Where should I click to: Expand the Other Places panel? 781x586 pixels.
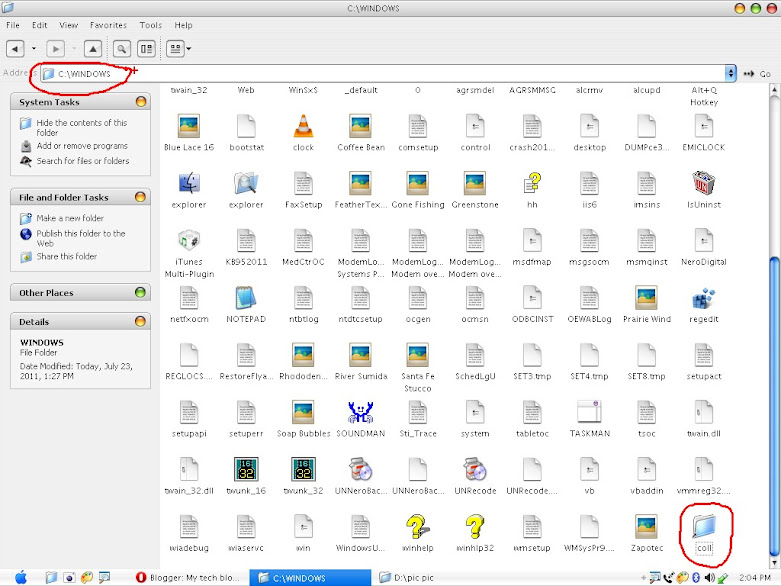tap(140, 292)
